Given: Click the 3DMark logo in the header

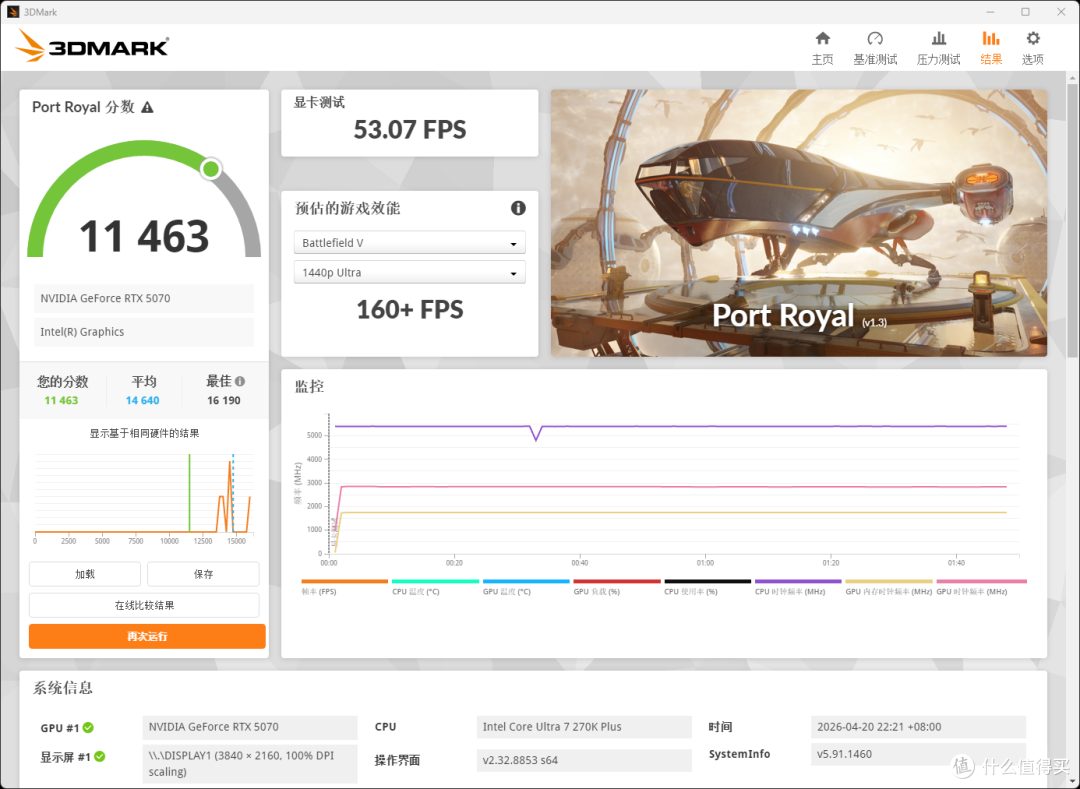Looking at the screenshot, I should 92,45.
